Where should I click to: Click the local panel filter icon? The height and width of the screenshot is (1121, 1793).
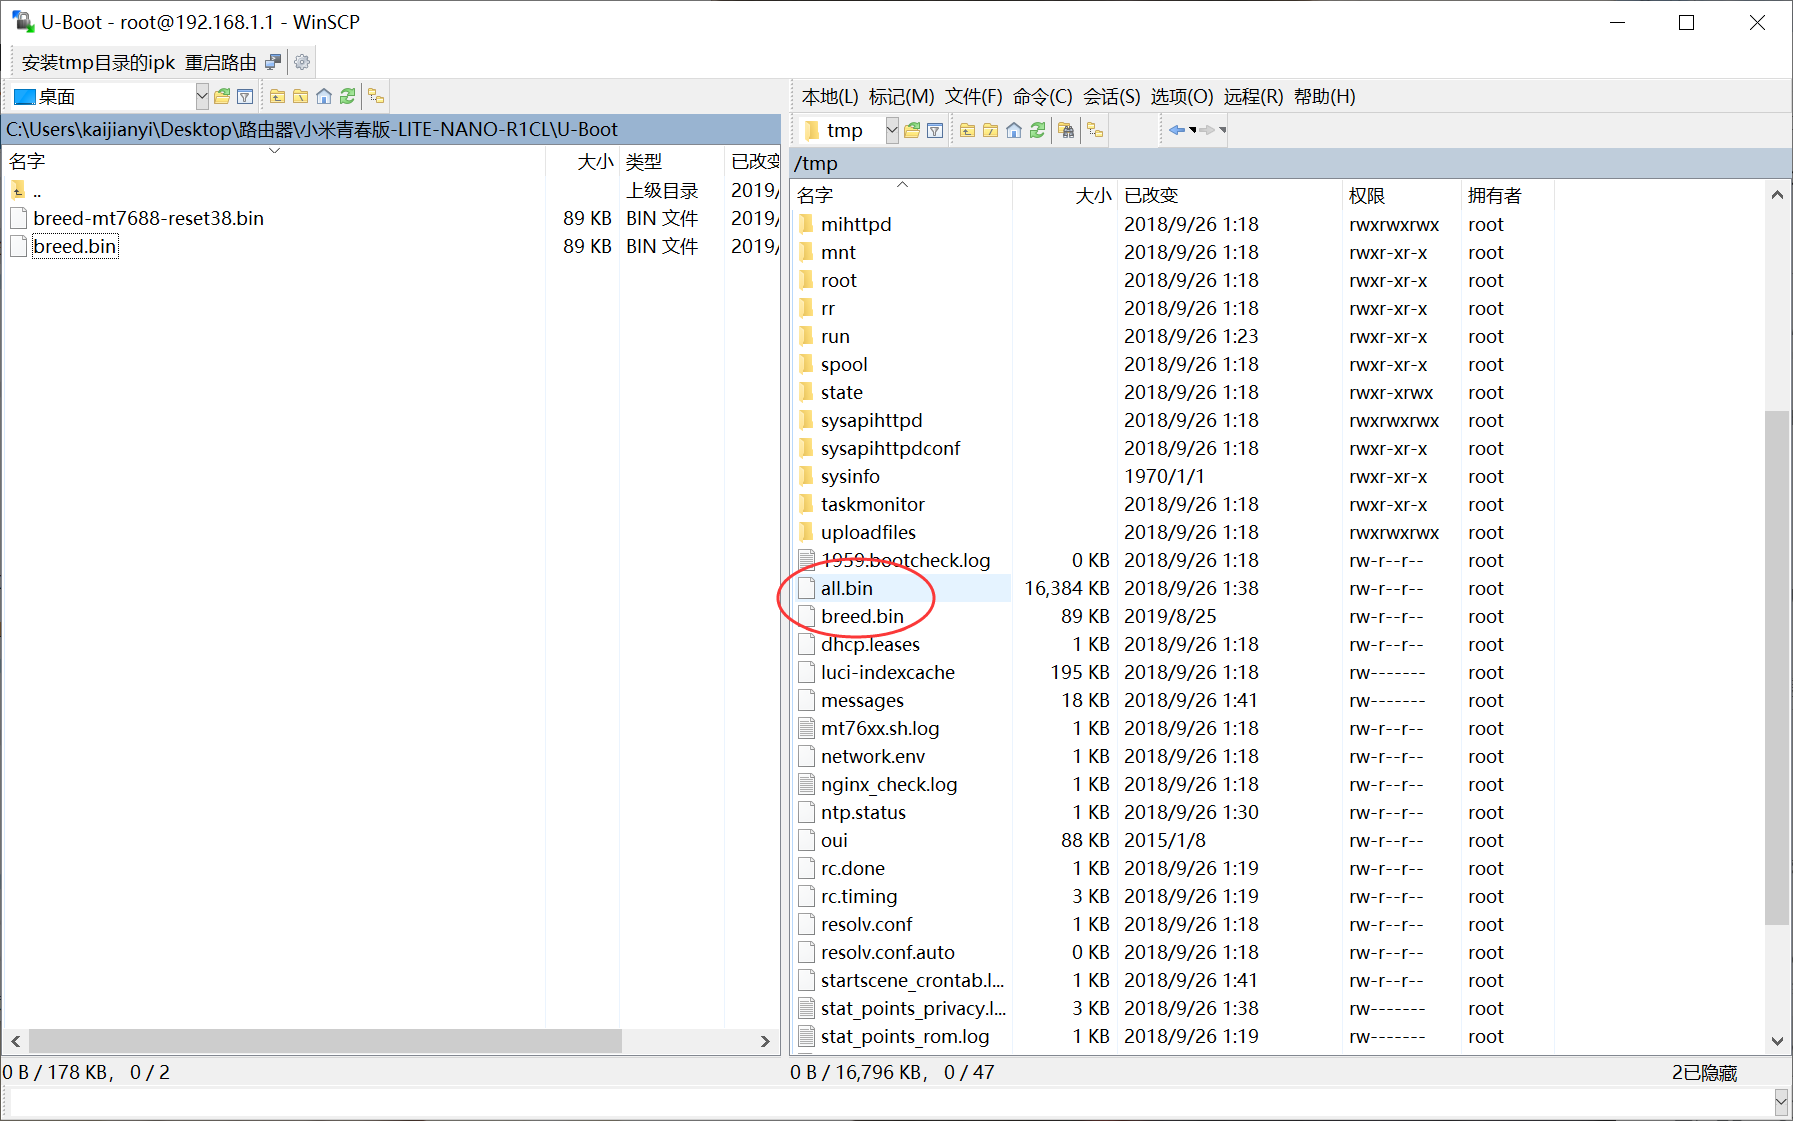[x=245, y=96]
